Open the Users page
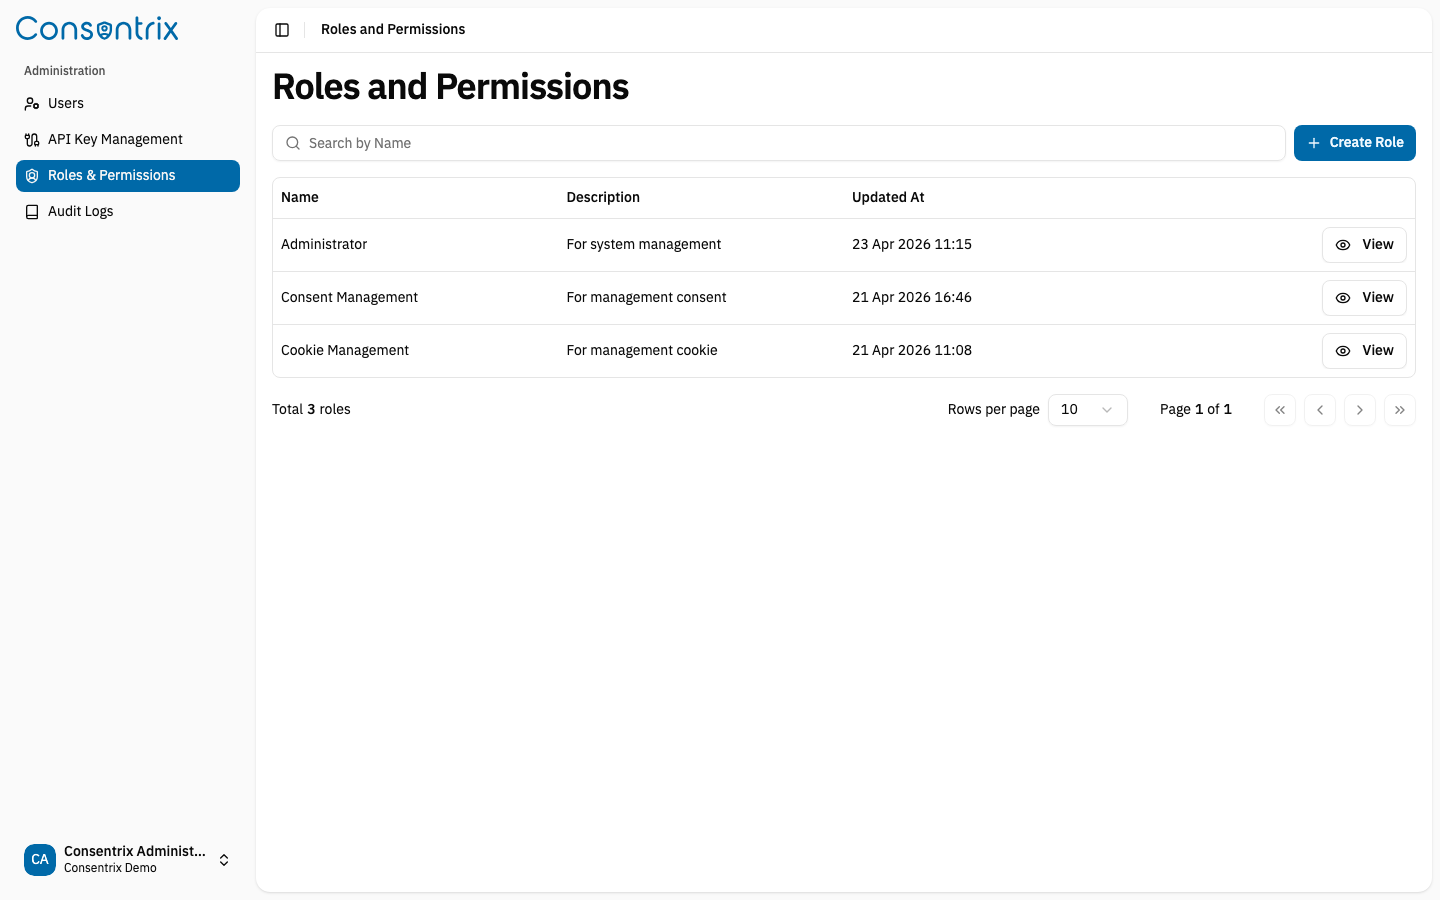This screenshot has height=900, width=1440. [x=128, y=104]
